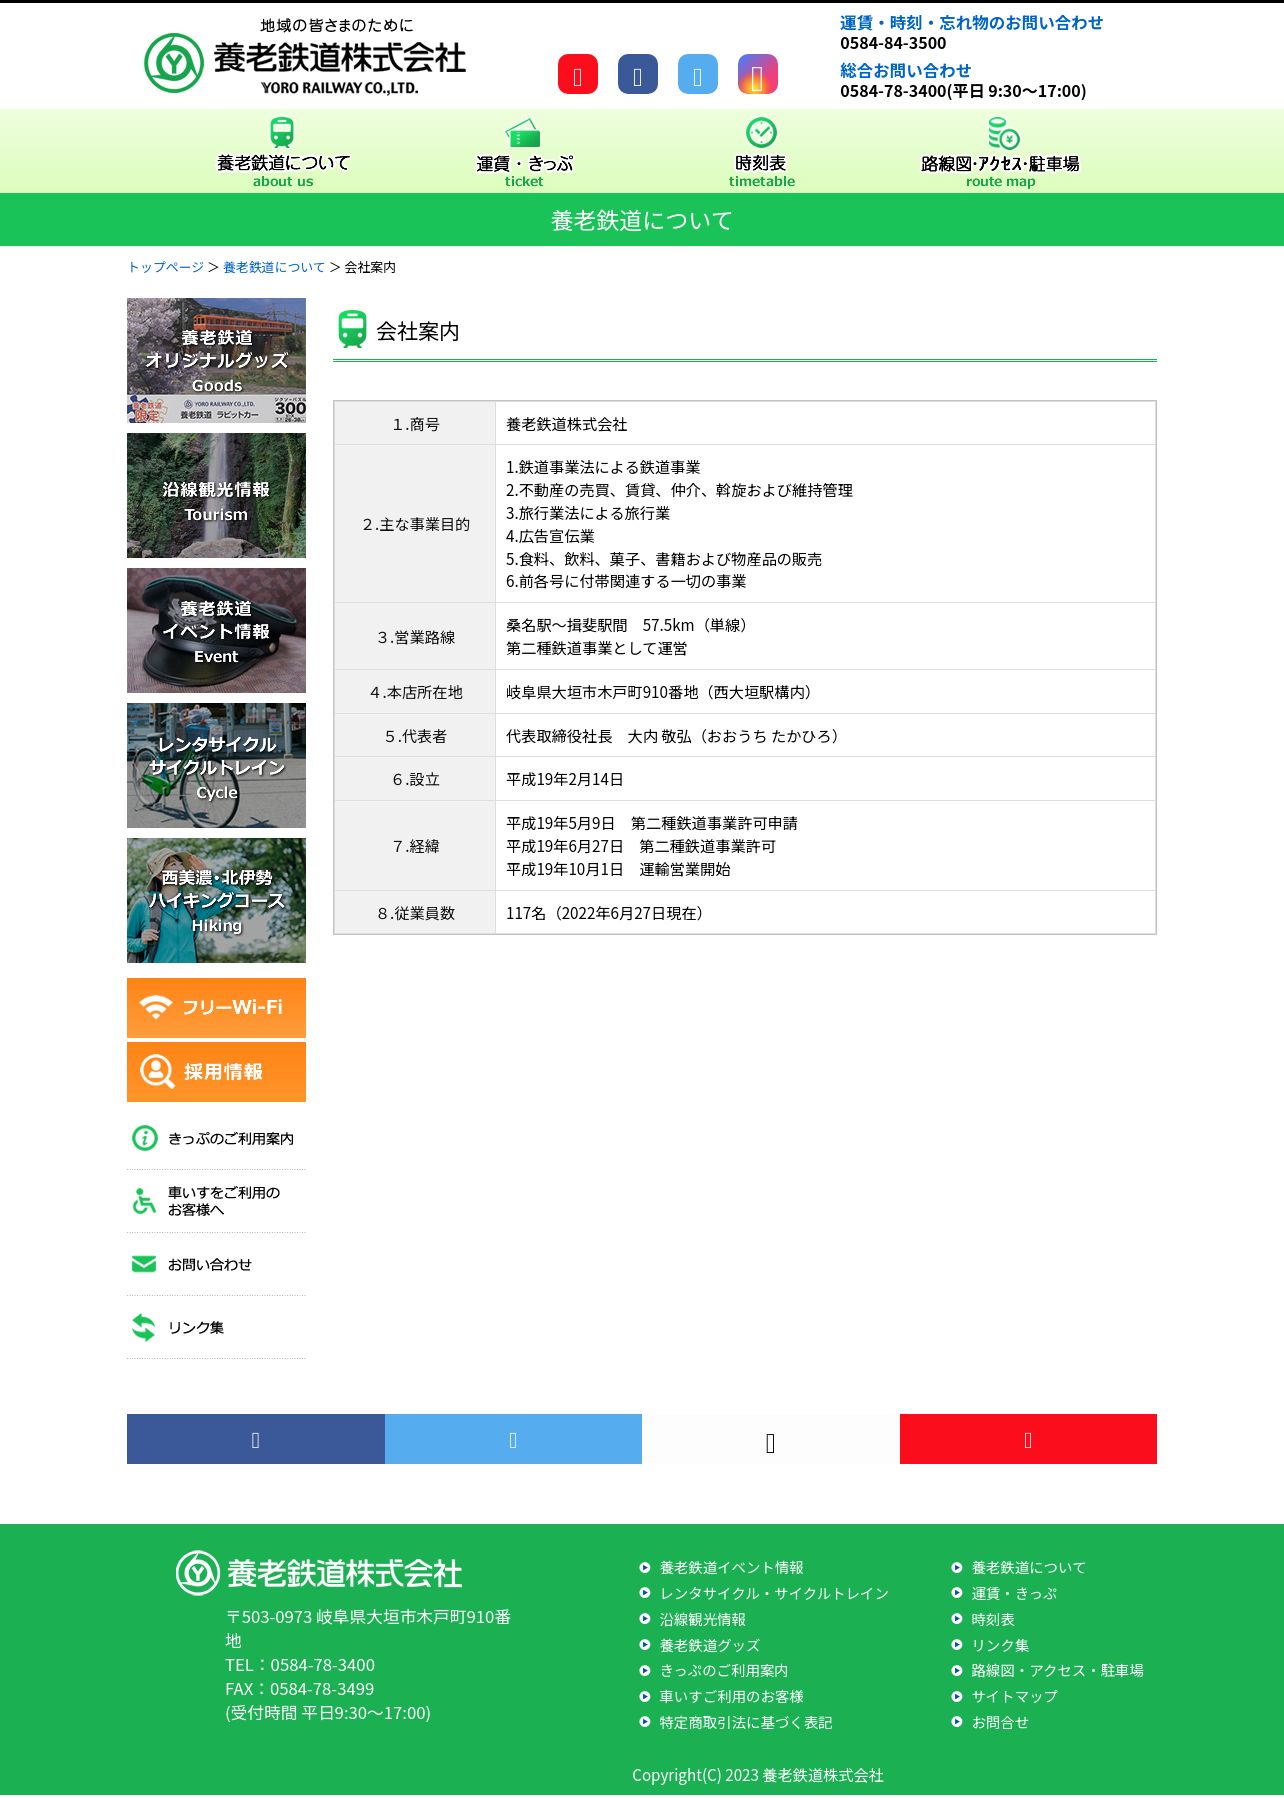The height and width of the screenshot is (1799, 1284).
Task: Click the info icon beside きっぷのご利用案内
Action: click(x=145, y=1138)
